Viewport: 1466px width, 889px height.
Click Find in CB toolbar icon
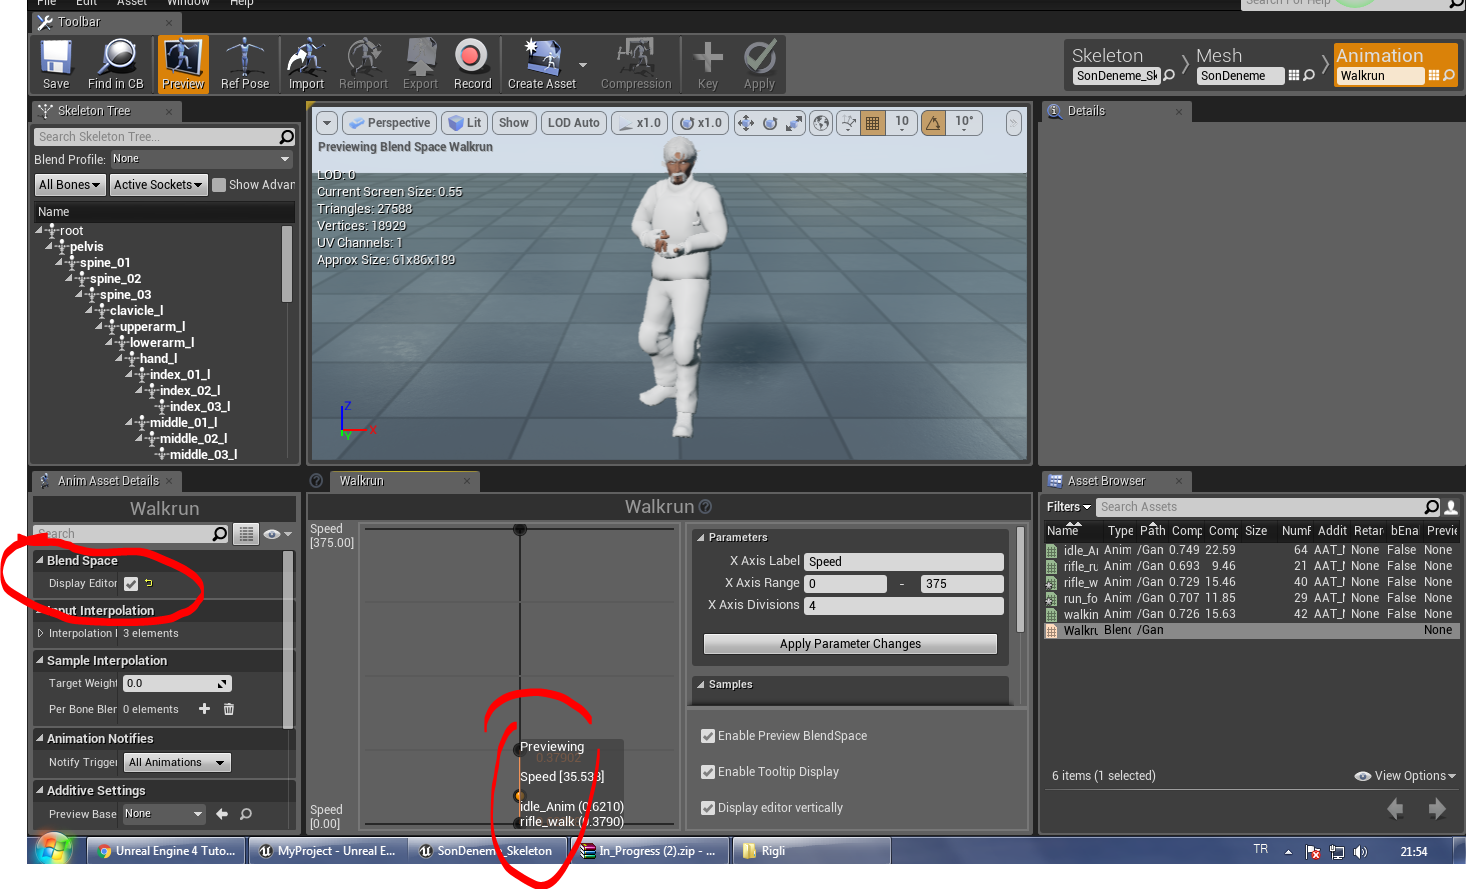[116, 65]
